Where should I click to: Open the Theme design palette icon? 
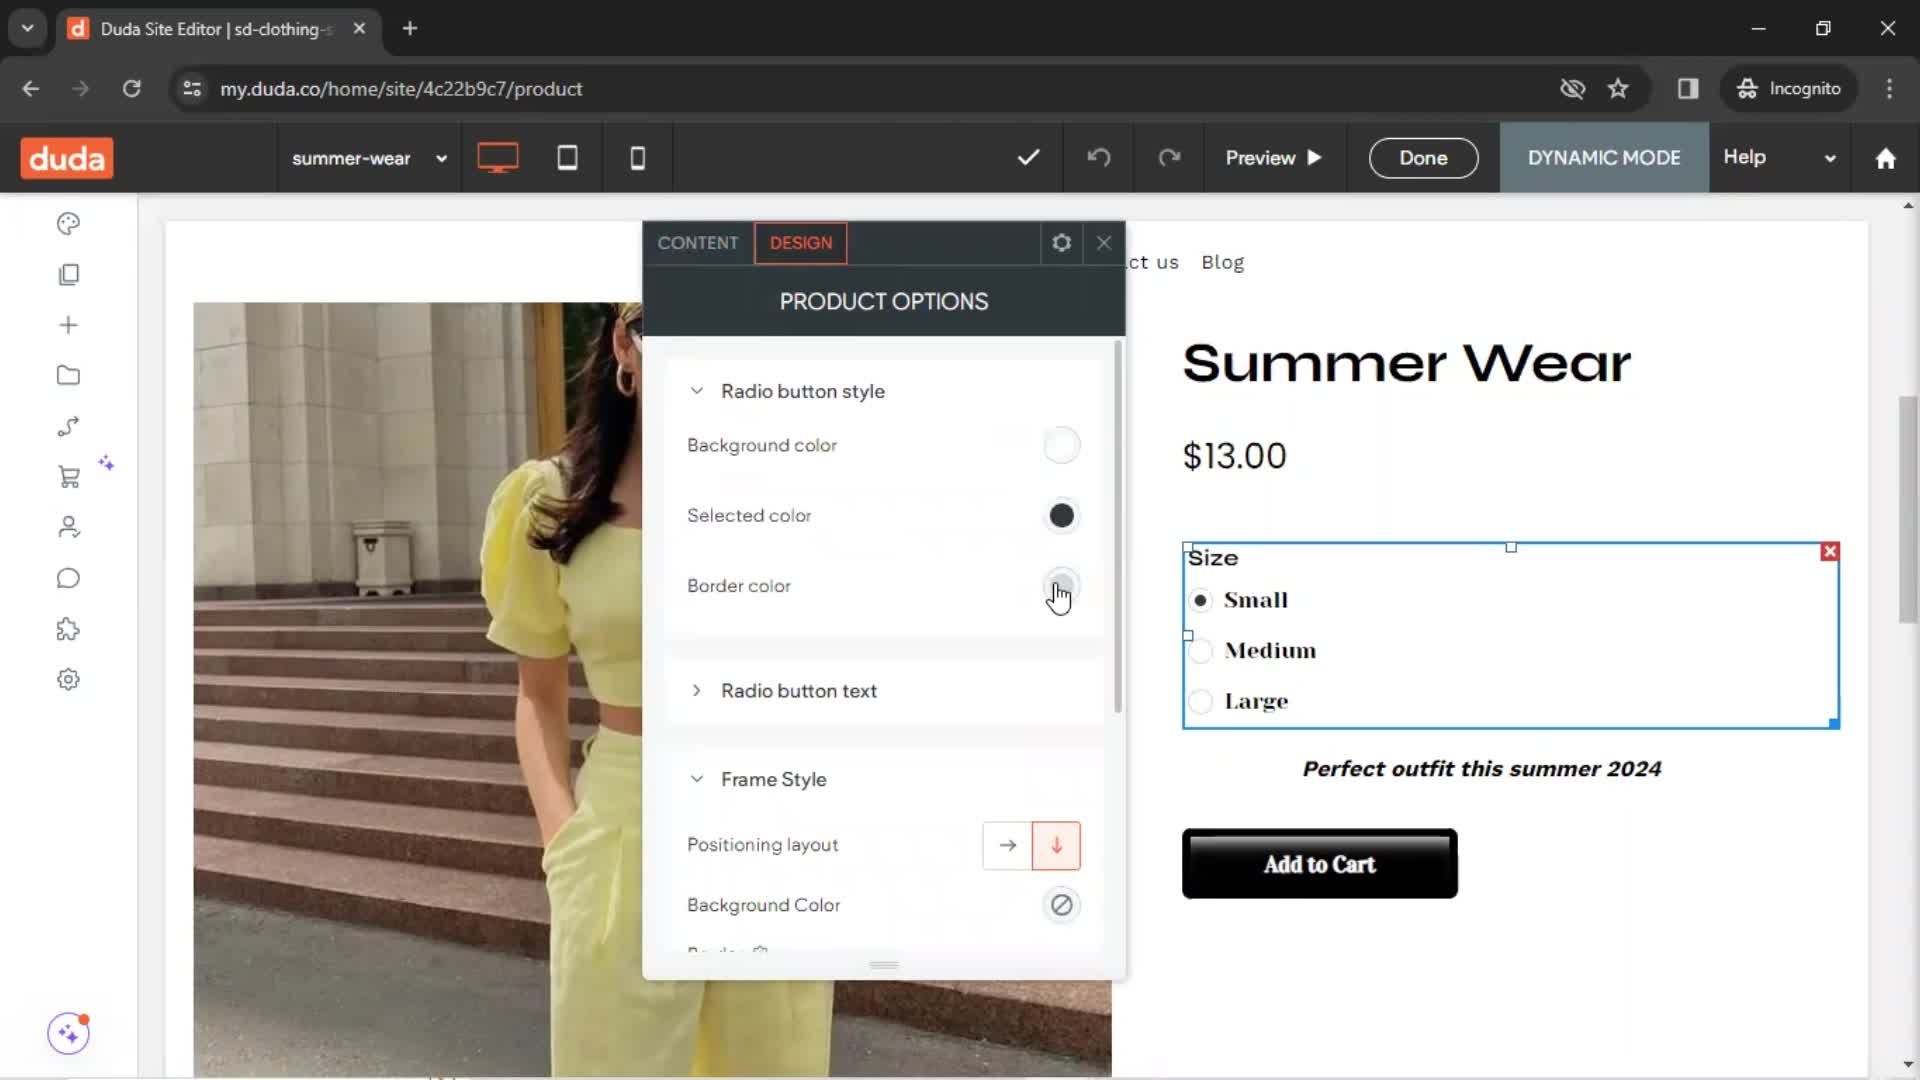(x=68, y=223)
